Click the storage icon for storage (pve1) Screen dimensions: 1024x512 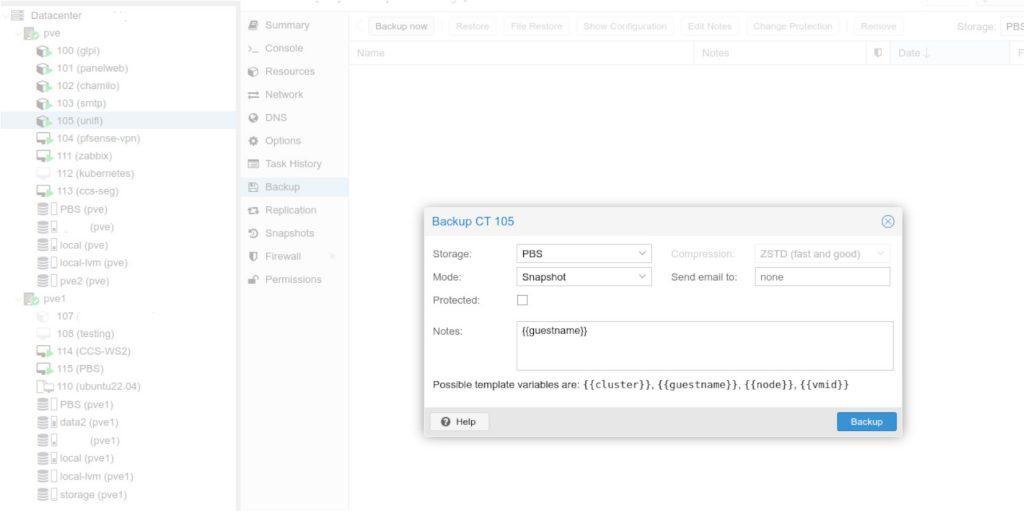coord(46,494)
